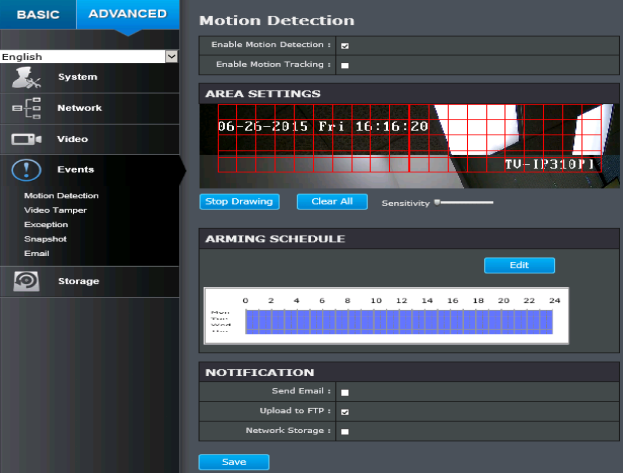This screenshot has height=474, width=624.
Task: Click the Video camera icon
Action: click(26, 139)
